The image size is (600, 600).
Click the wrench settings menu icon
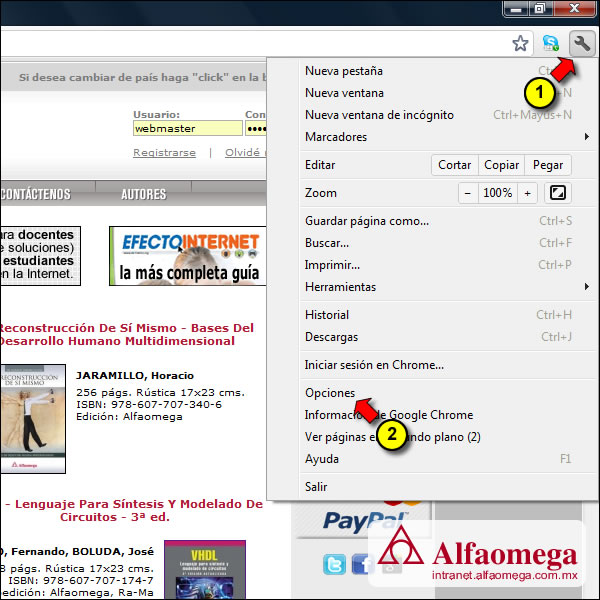point(582,44)
